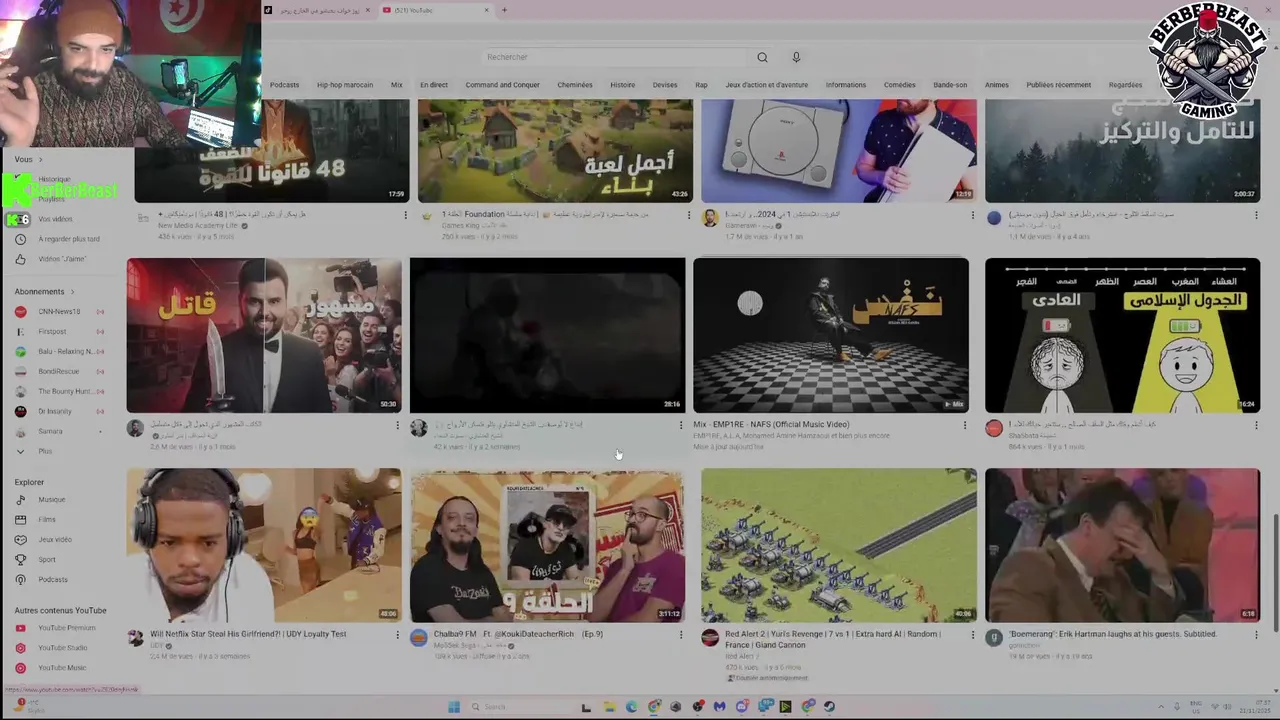Screen dimensions: 1280x720
Task: Expand the Abonnements section chevron
Action: [72, 292]
